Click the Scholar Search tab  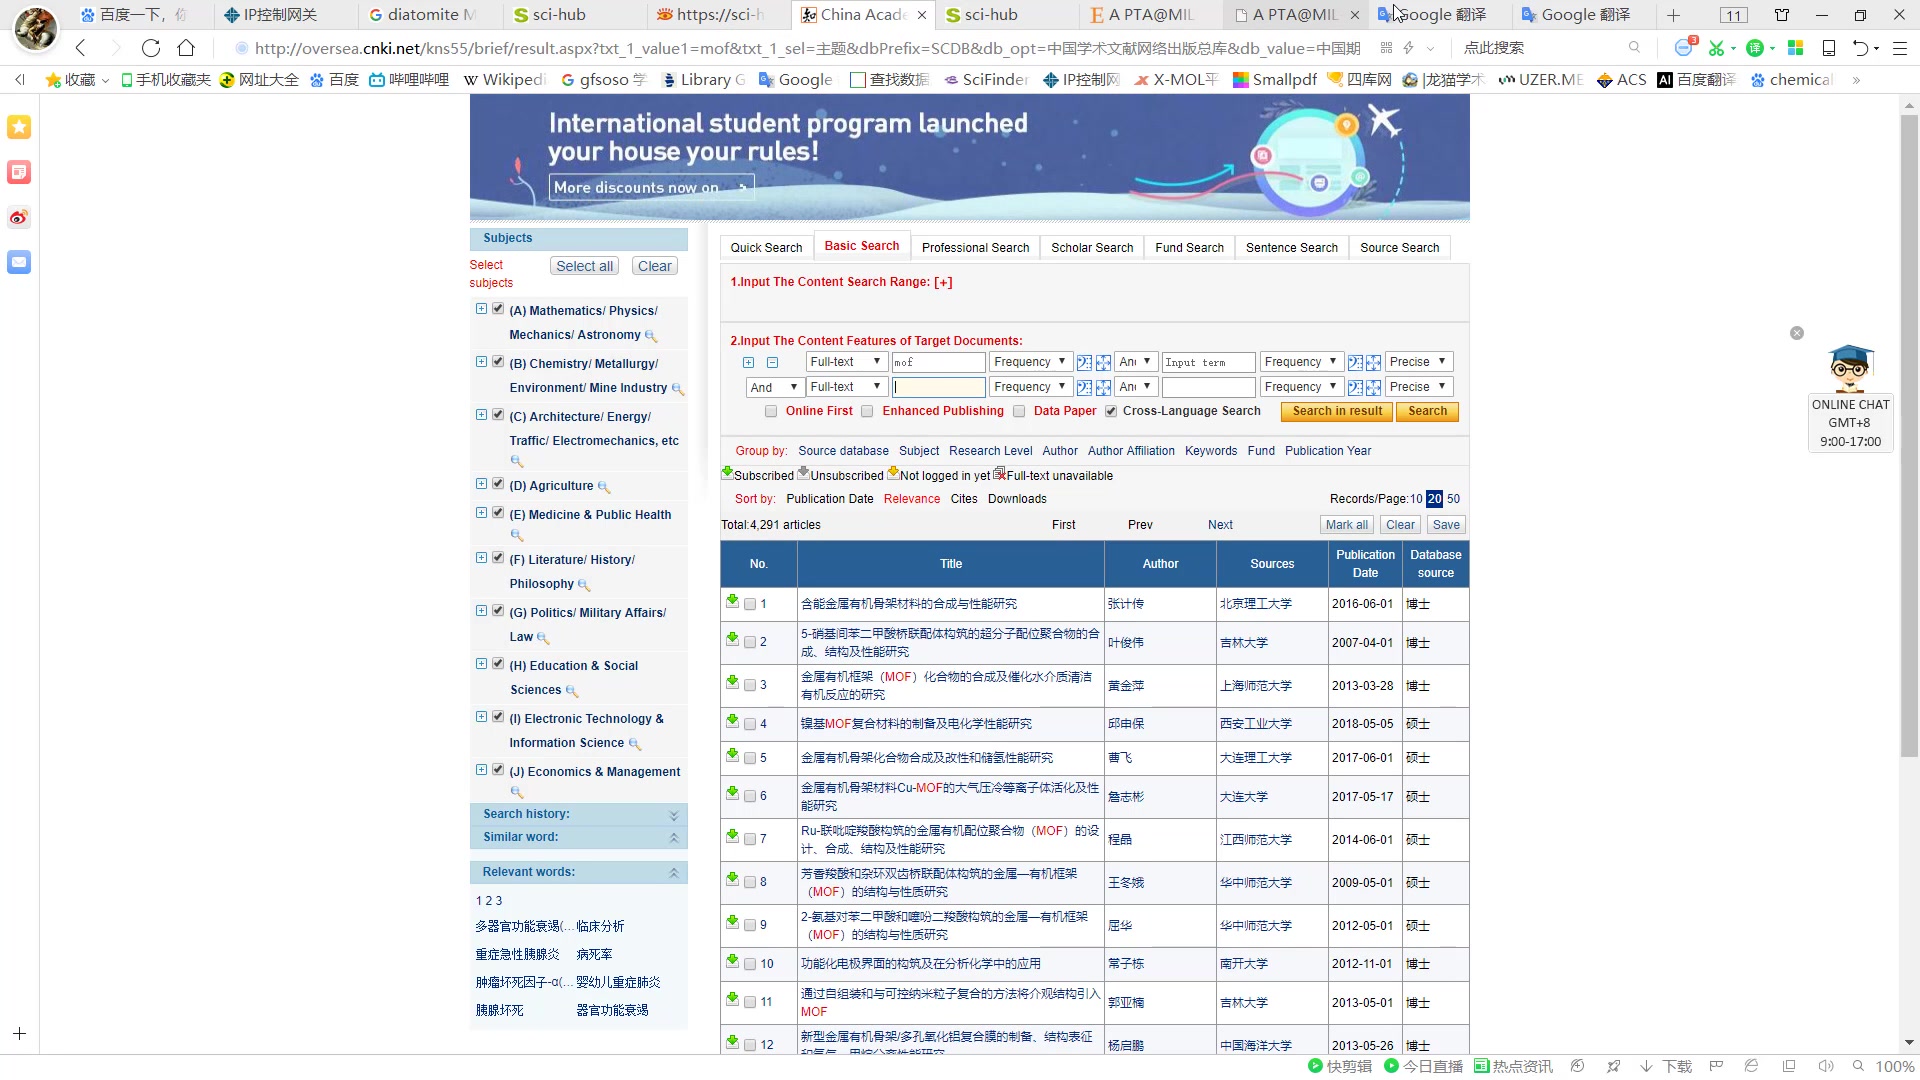(1092, 247)
